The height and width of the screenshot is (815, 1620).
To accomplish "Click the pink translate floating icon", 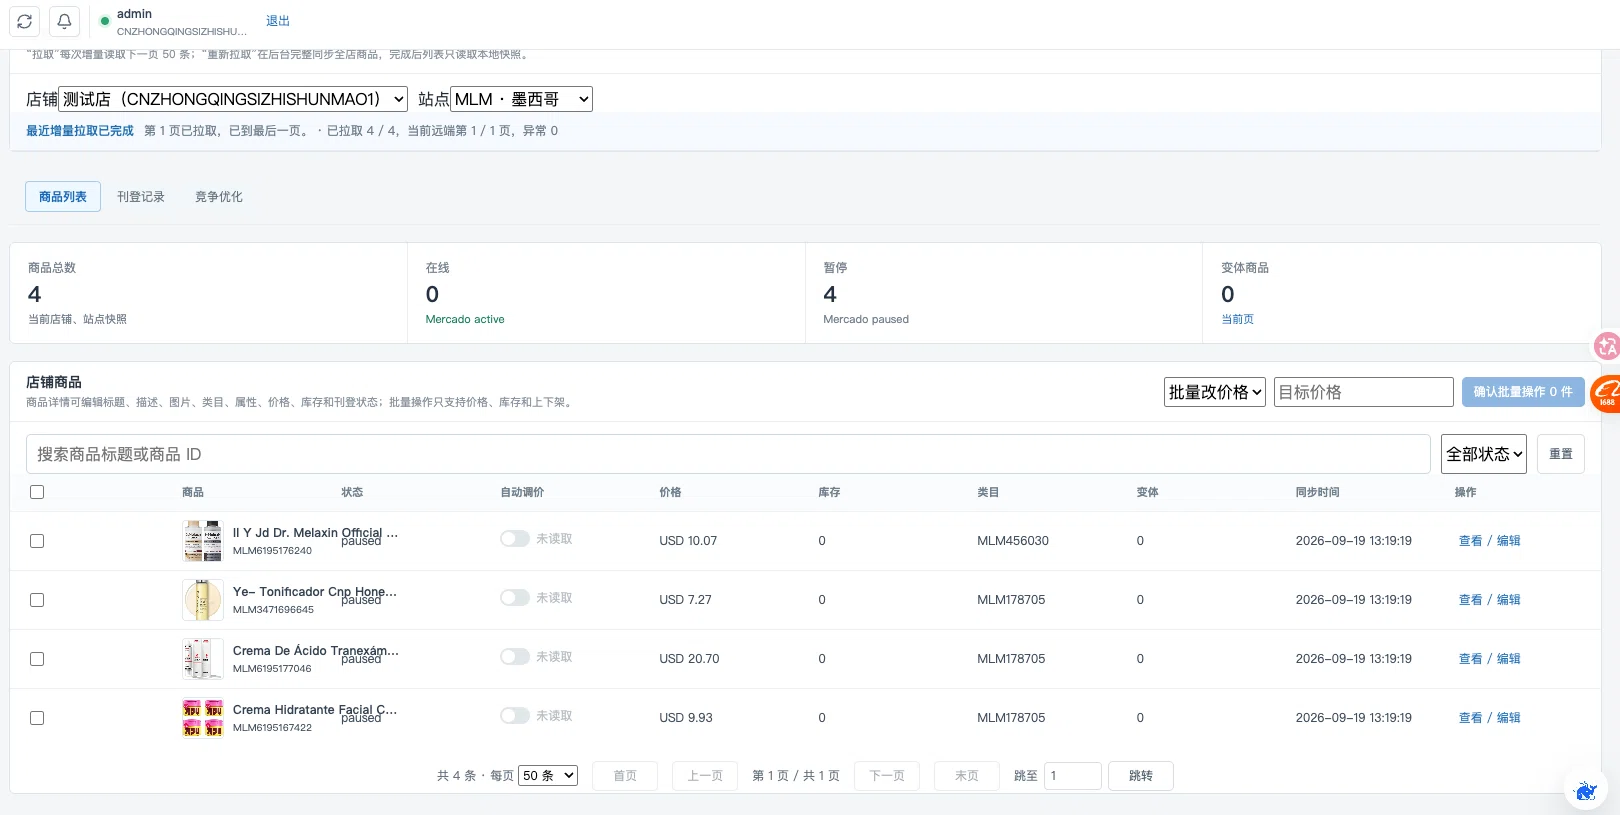I will click(x=1606, y=346).
